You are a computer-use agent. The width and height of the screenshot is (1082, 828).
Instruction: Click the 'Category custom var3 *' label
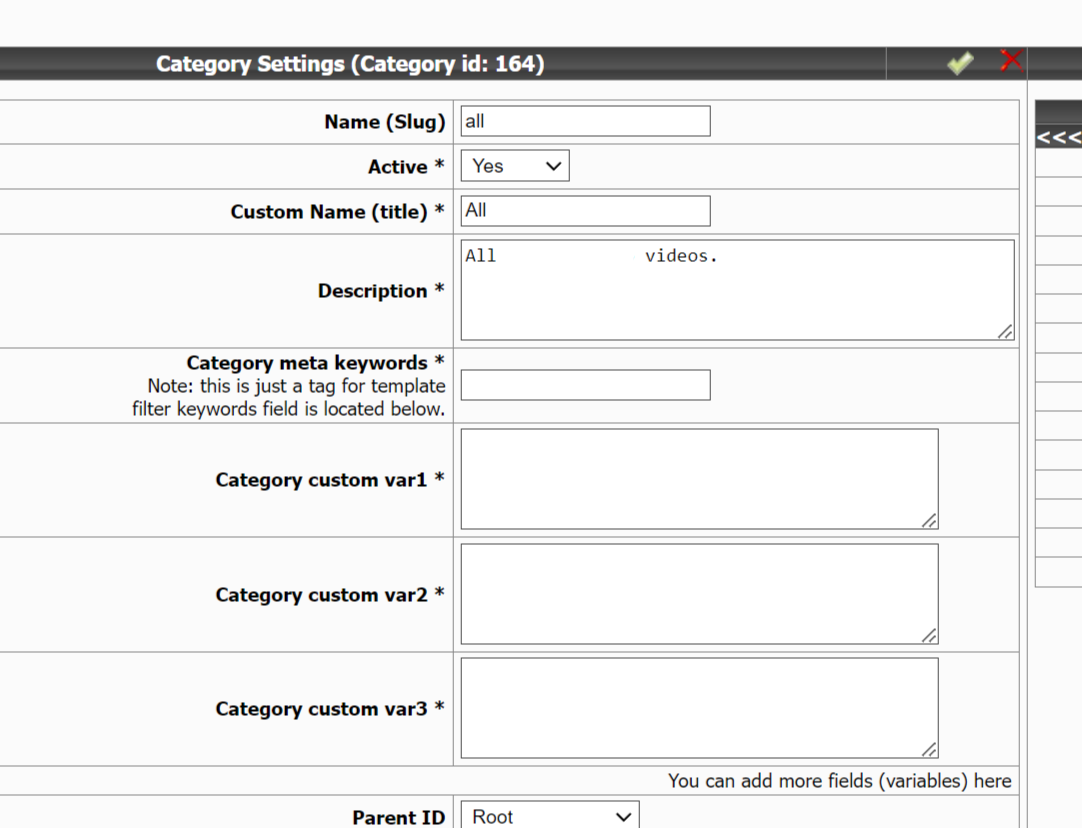click(330, 709)
